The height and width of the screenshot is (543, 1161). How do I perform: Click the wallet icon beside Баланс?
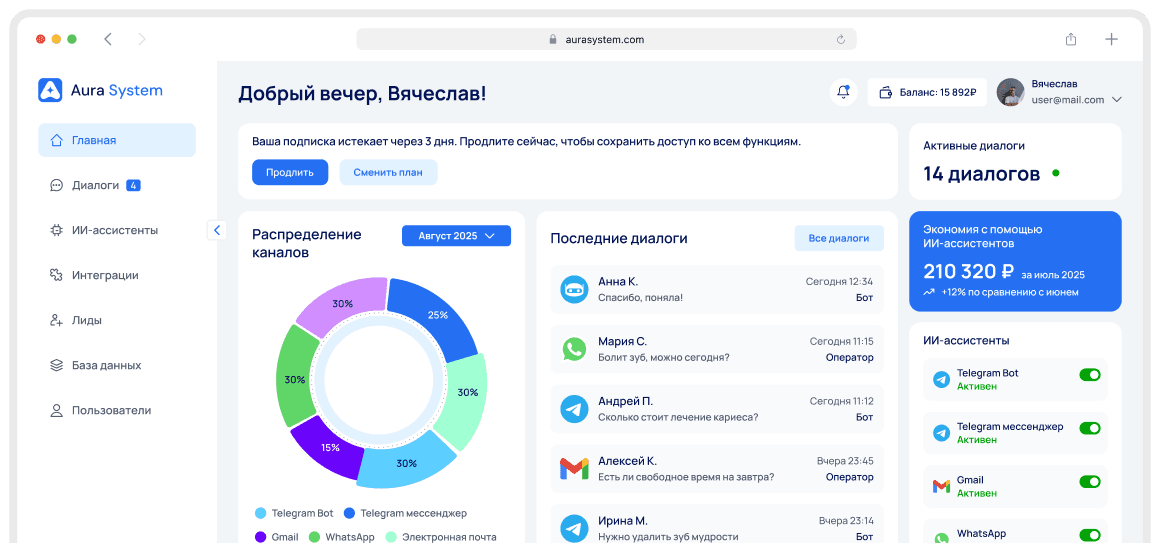[x=885, y=93]
